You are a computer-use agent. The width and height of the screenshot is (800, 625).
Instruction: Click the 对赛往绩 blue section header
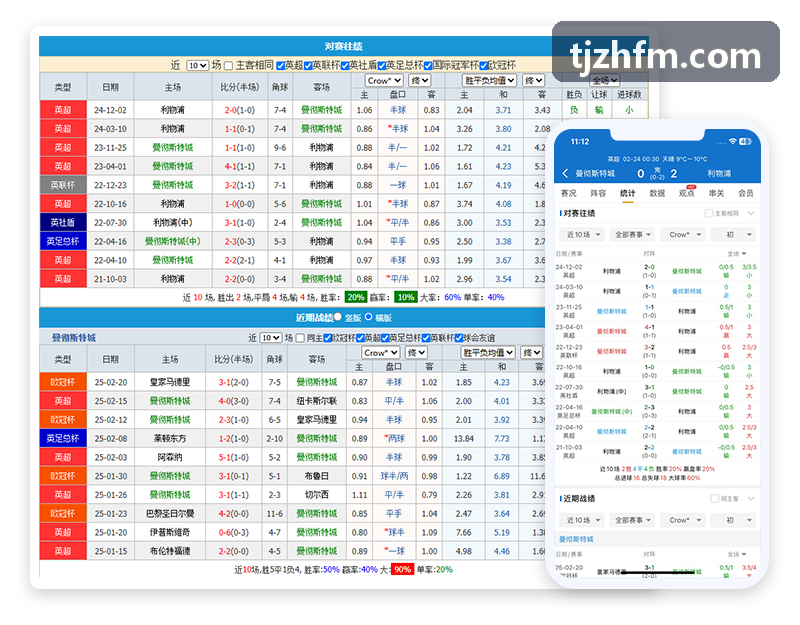coord(343,46)
